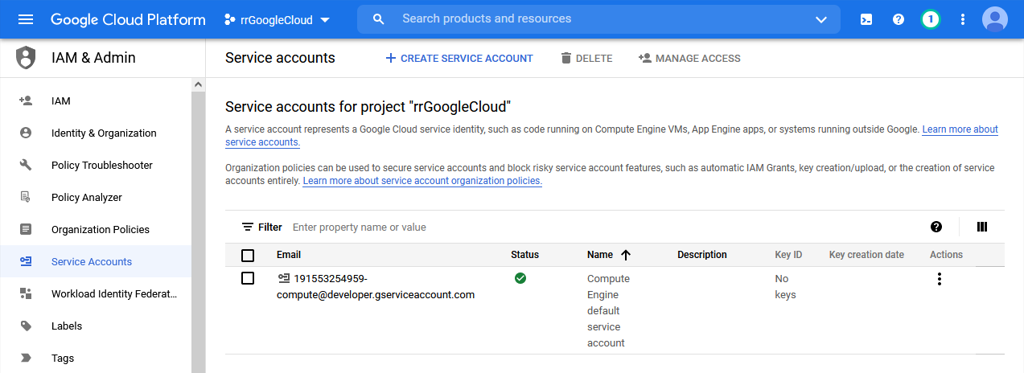Open column display options icon

coord(982,227)
